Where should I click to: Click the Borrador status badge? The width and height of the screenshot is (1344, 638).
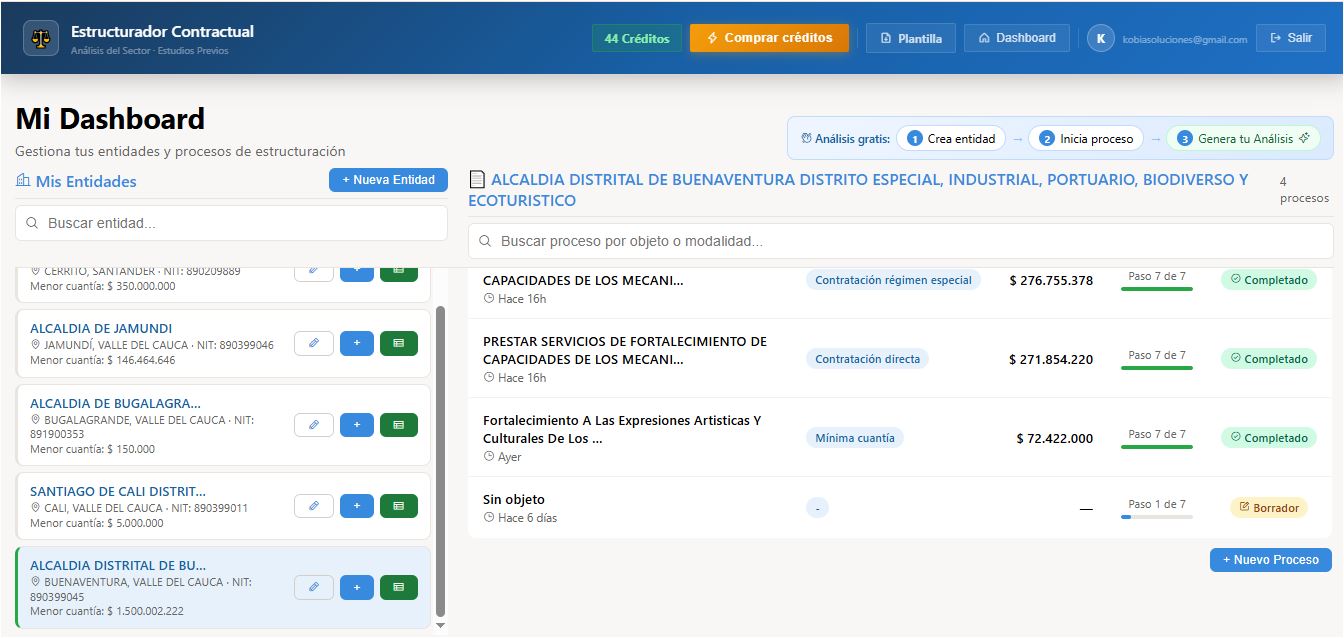pyautogui.click(x=1269, y=508)
